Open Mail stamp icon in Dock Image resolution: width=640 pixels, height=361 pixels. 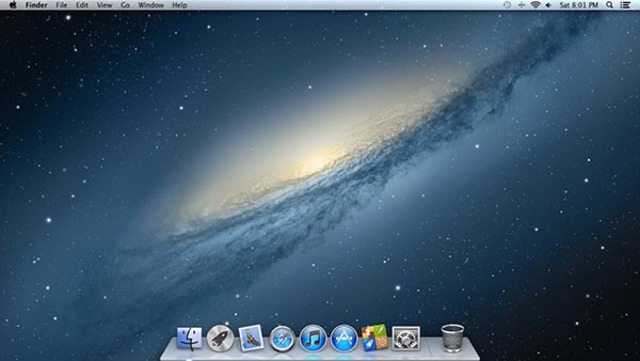coord(251,338)
